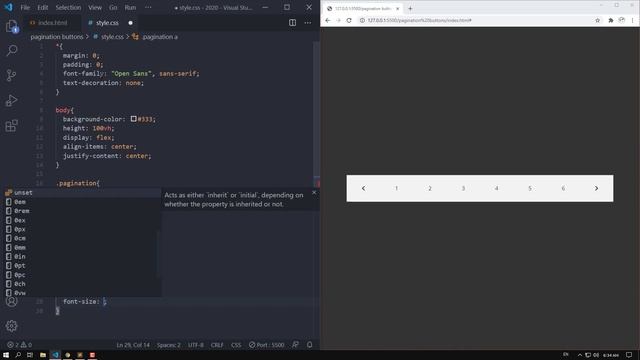Go to pagination page 6
The height and width of the screenshot is (360, 640).
click(x=563, y=188)
